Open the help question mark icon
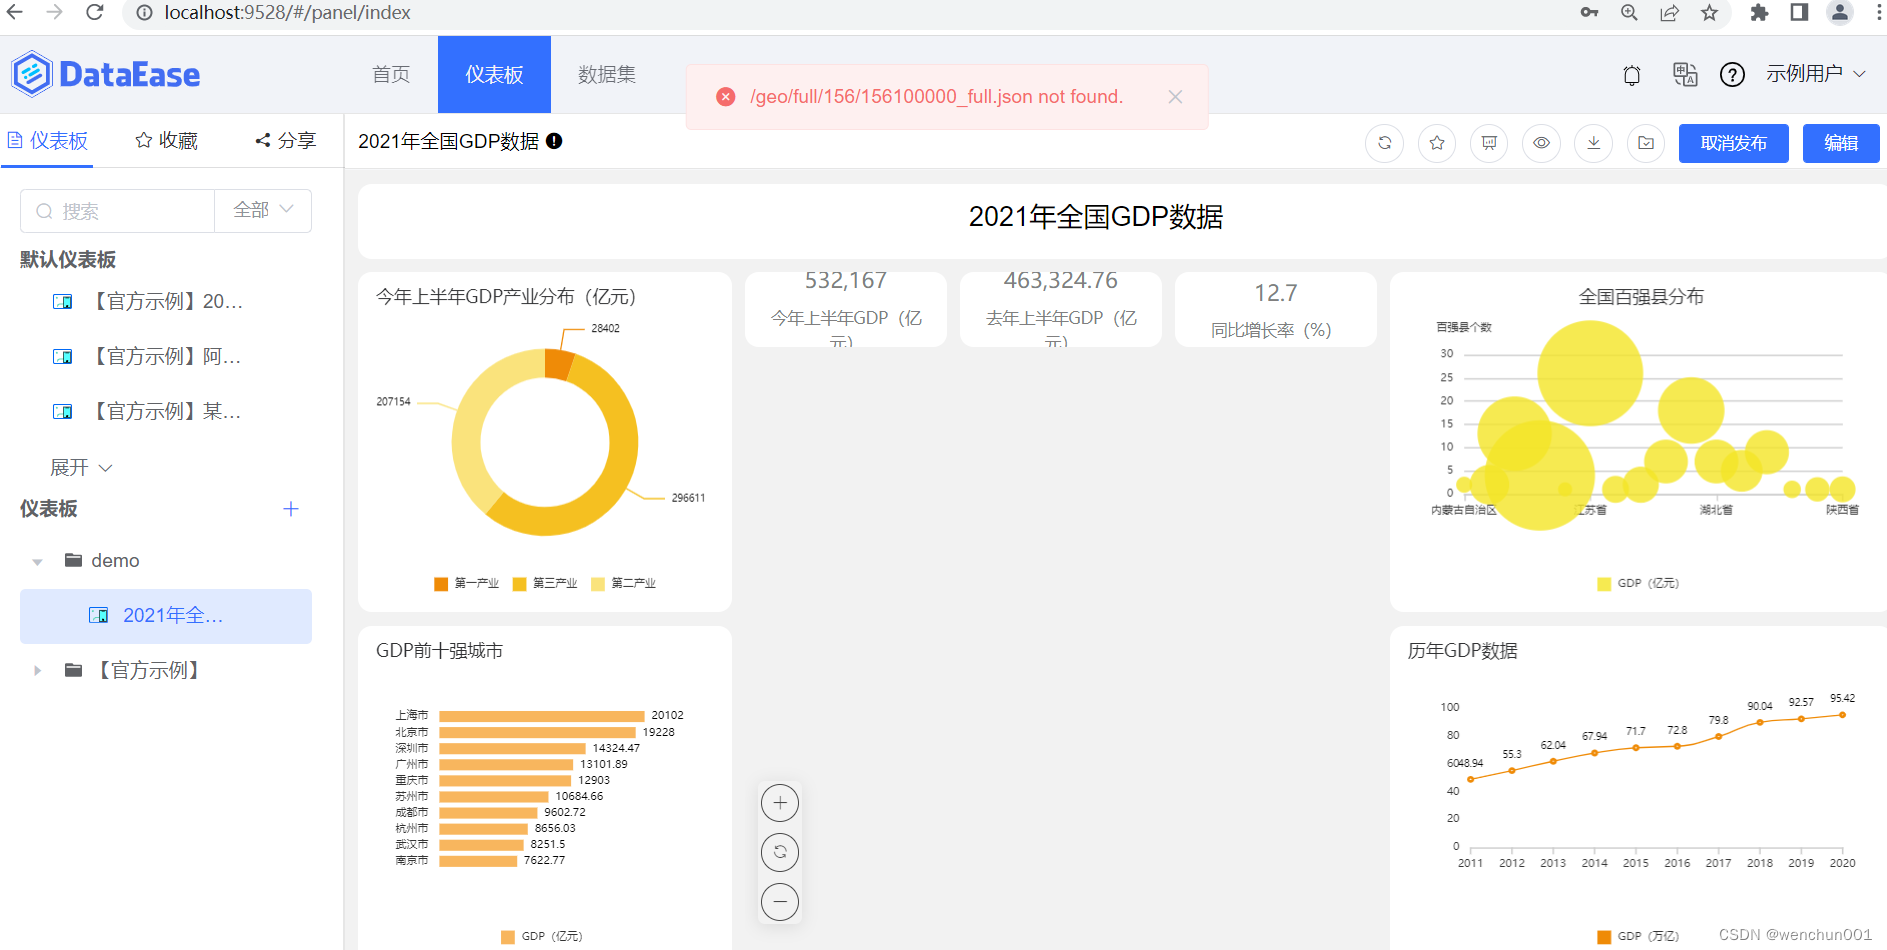1887x950 pixels. click(x=1733, y=75)
